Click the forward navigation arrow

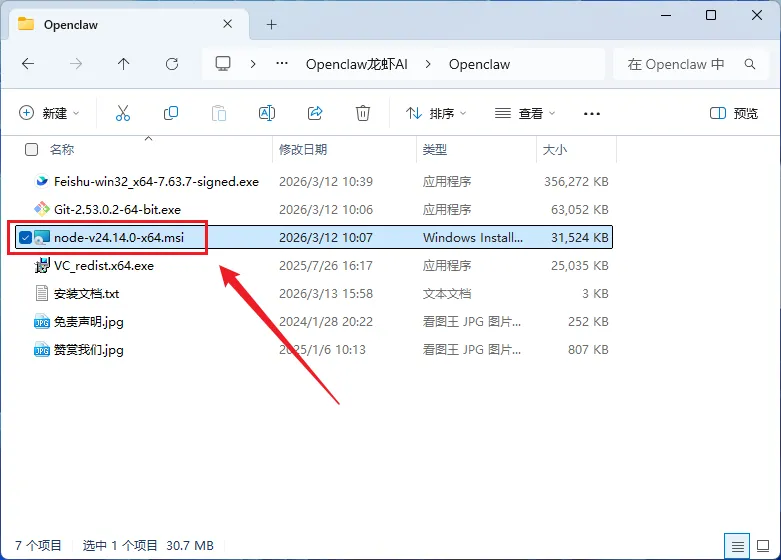[76, 64]
